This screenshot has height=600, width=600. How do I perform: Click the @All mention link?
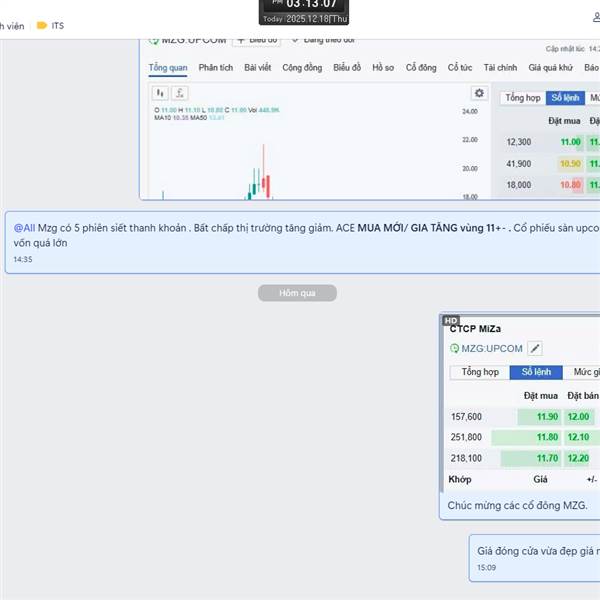(24, 228)
